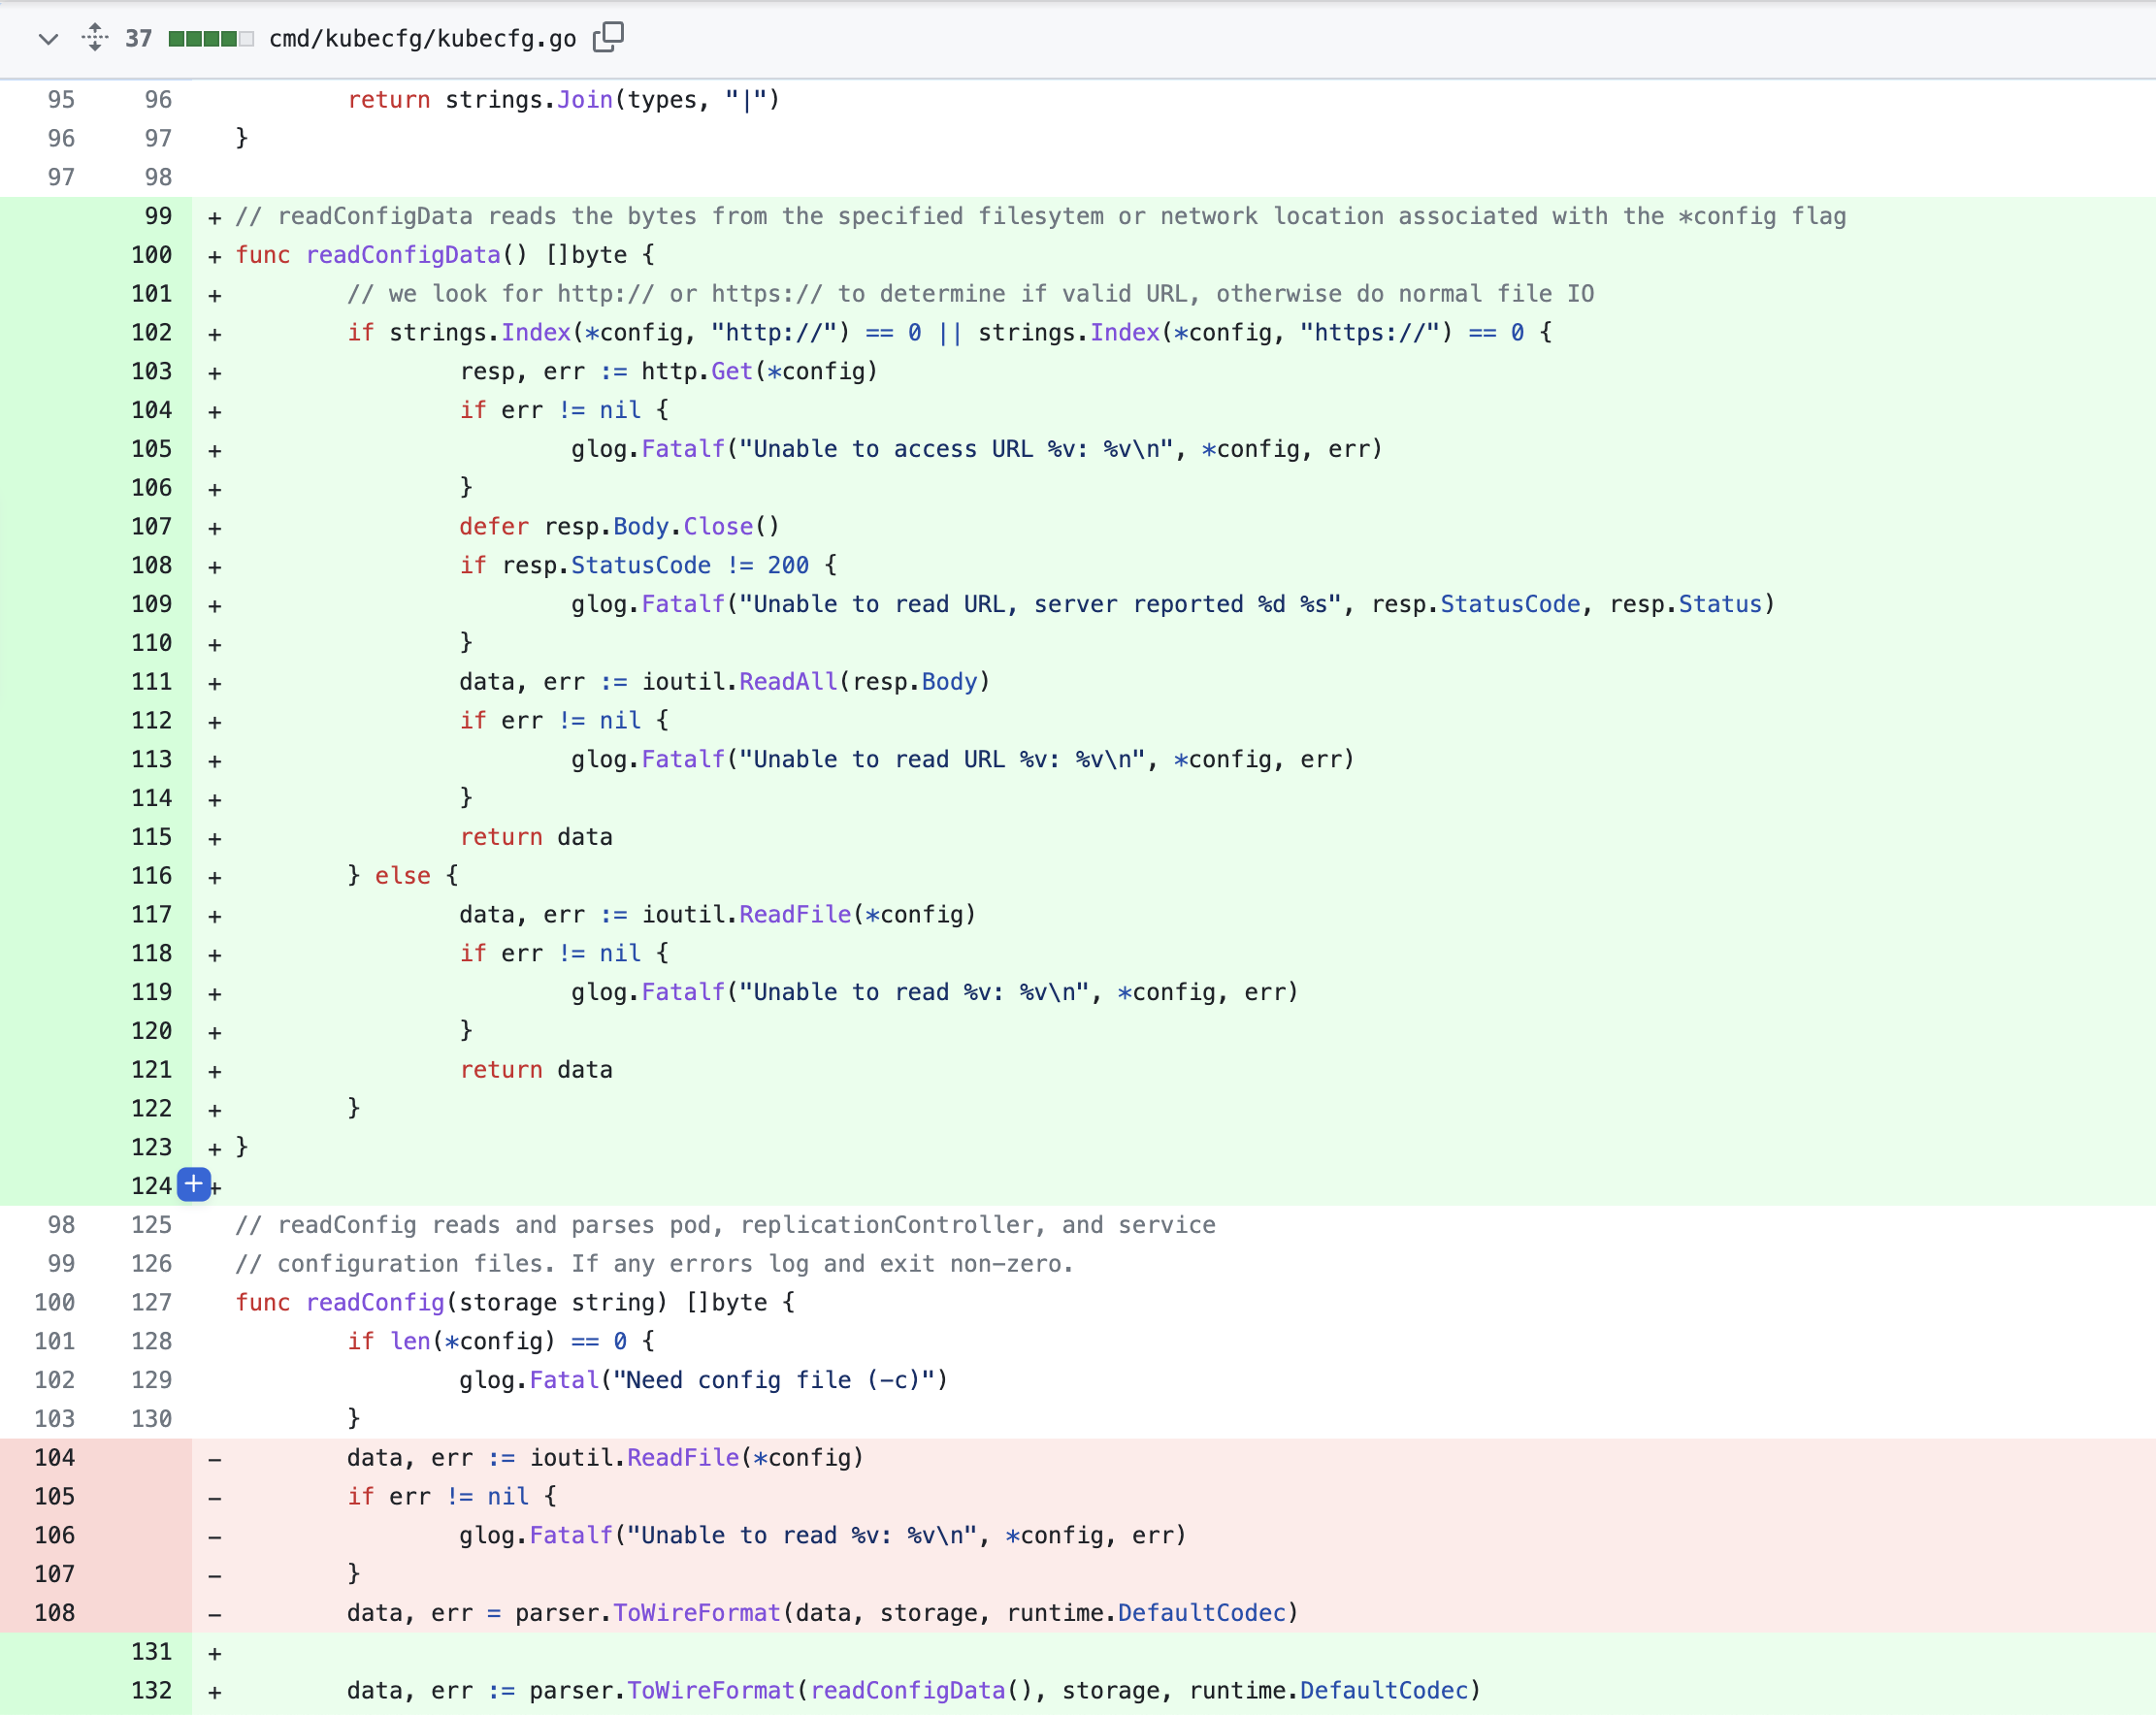Select new line number 100
Viewport: 2156px width, 1715px height.
coord(151,255)
